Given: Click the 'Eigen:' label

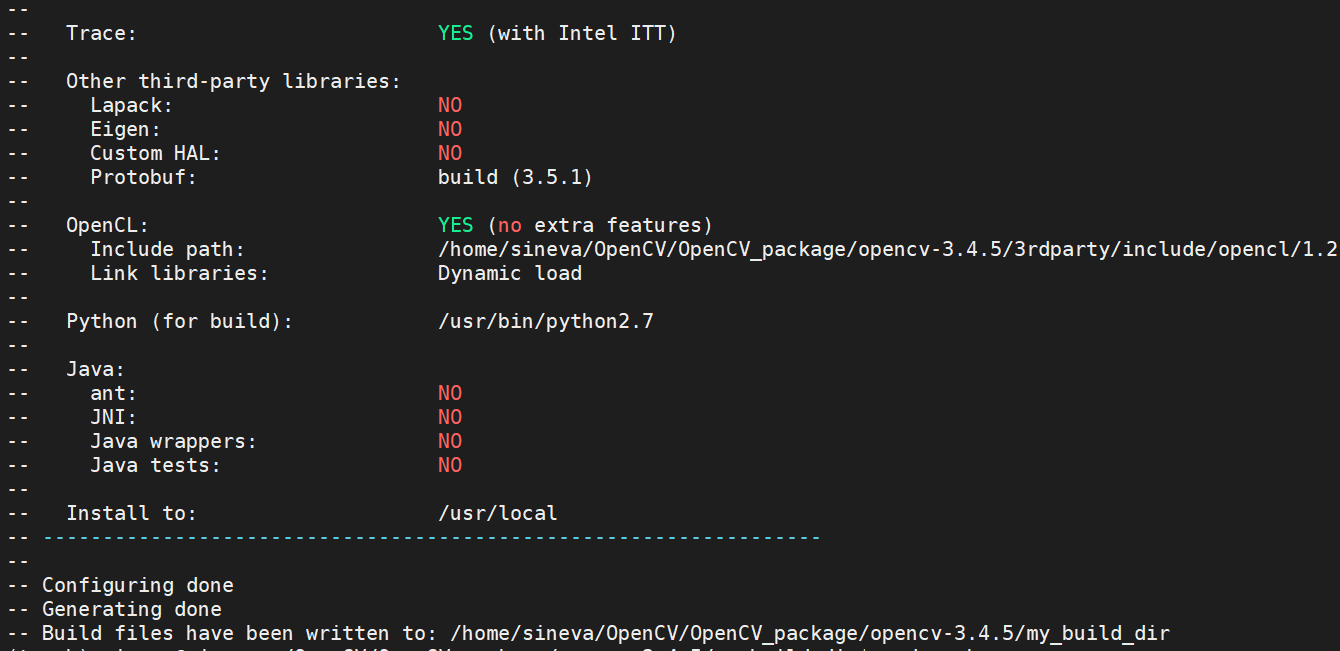Looking at the screenshot, I should point(126,129).
